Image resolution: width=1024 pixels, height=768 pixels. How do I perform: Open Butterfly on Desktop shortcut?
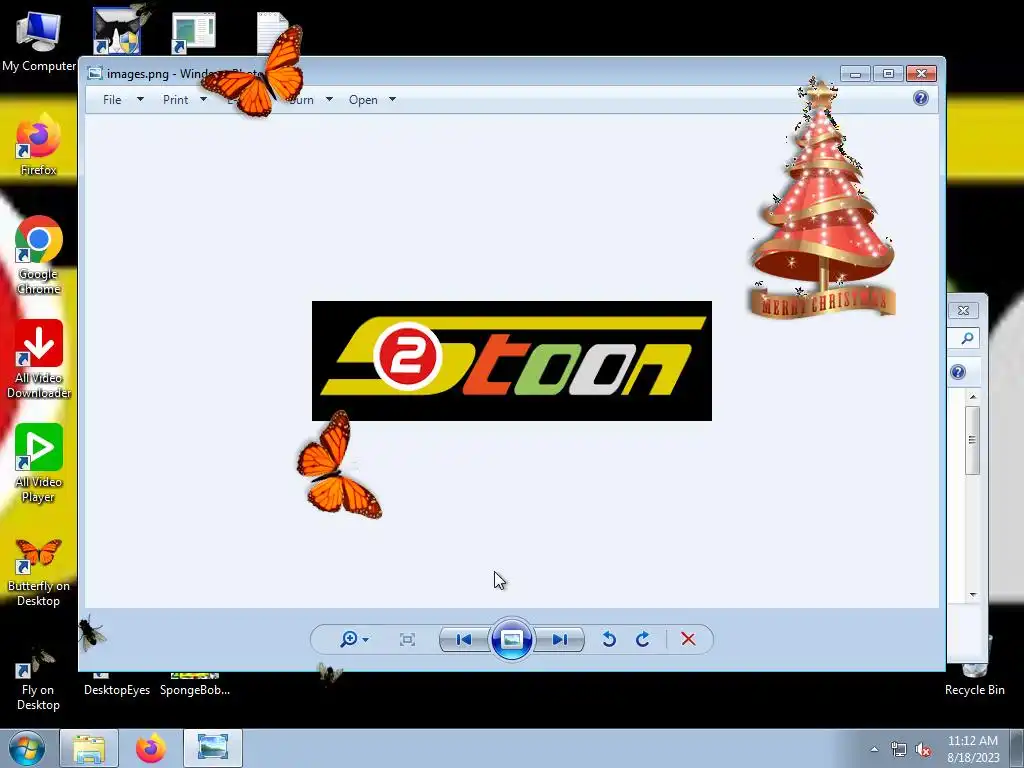39,573
